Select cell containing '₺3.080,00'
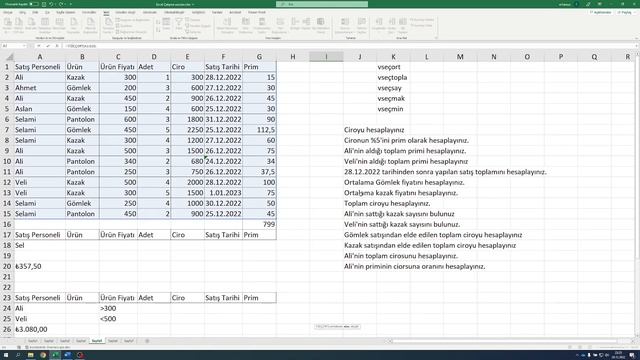Screen dimensions: 640x360 [40, 329]
